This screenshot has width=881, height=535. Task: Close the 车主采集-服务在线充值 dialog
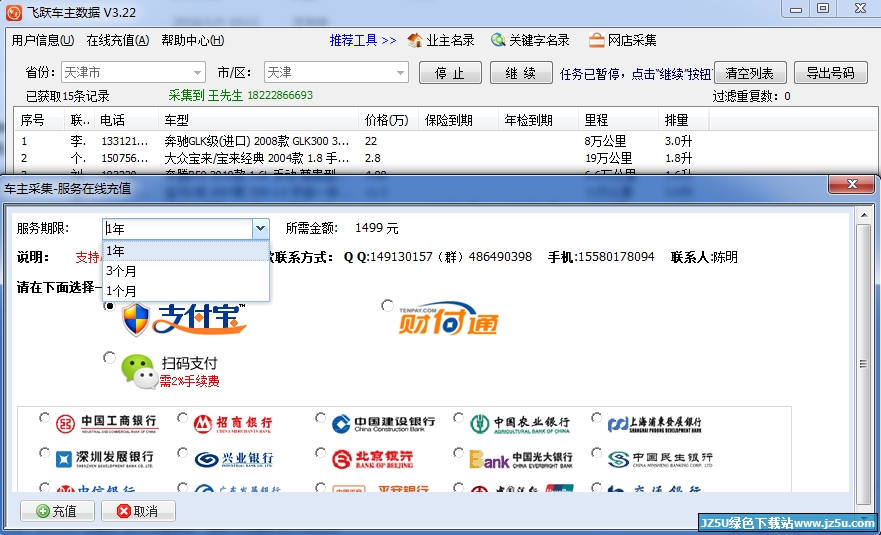pyautogui.click(x=852, y=184)
